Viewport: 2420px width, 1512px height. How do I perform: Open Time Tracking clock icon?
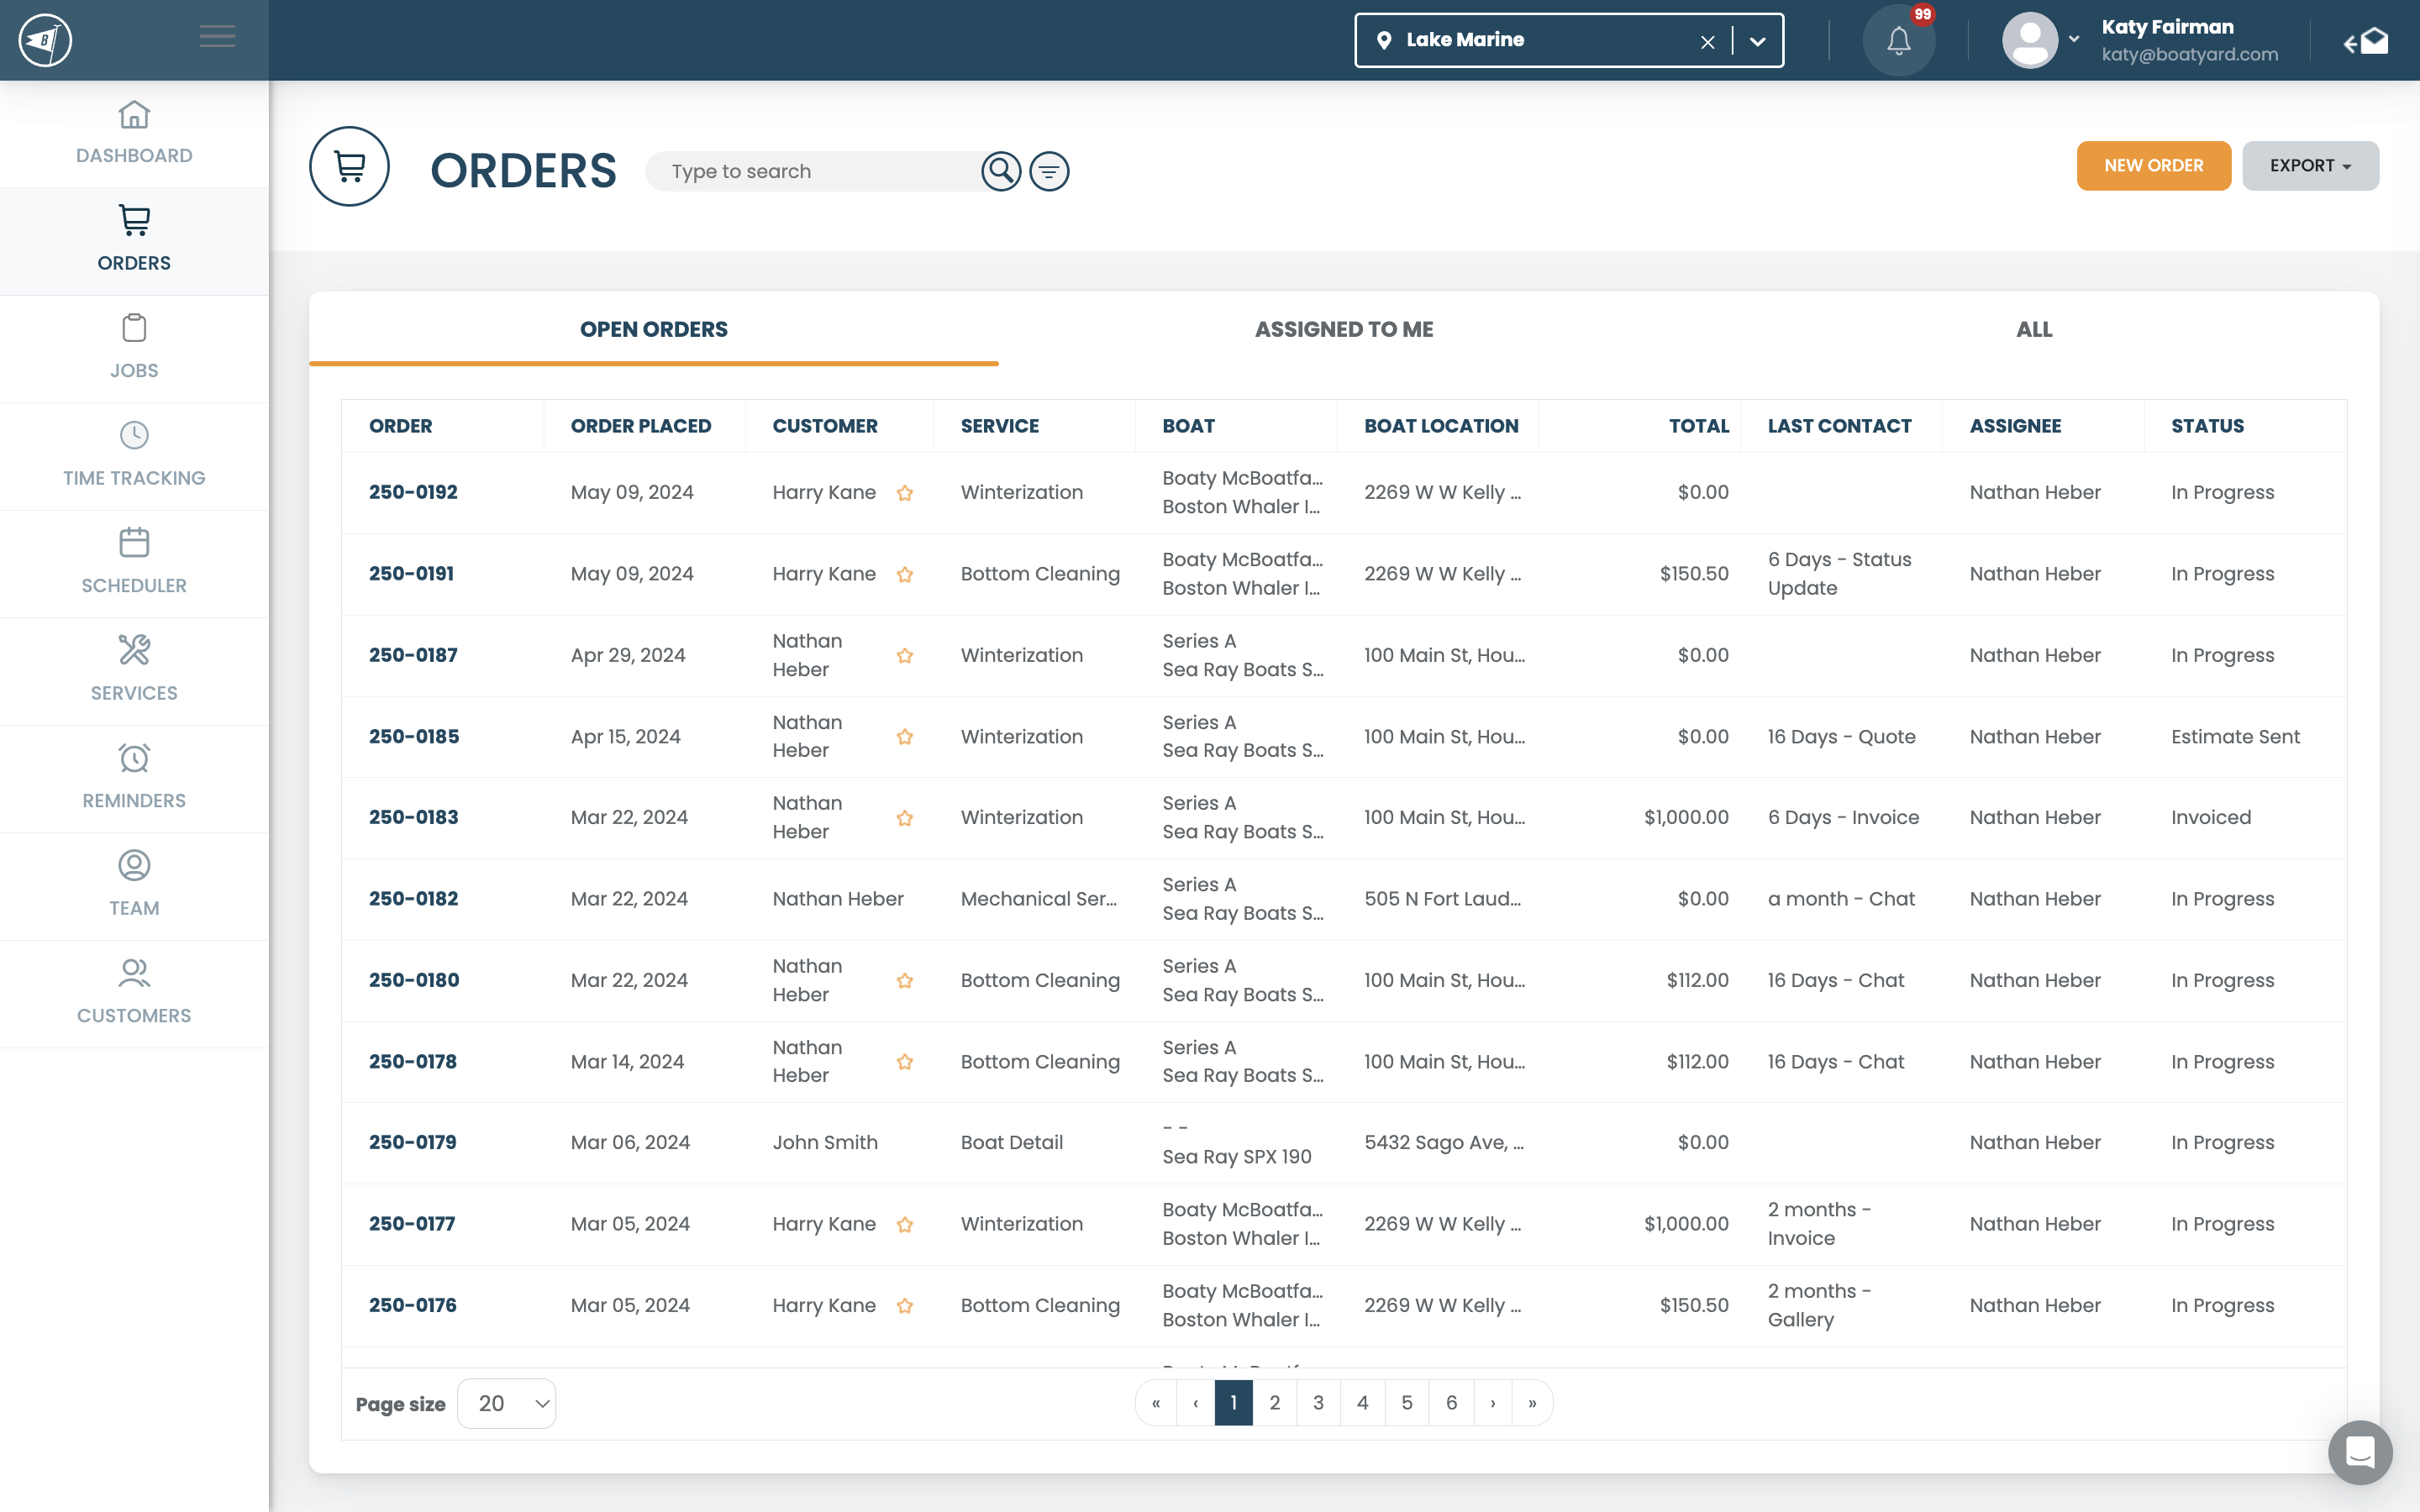pos(134,436)
